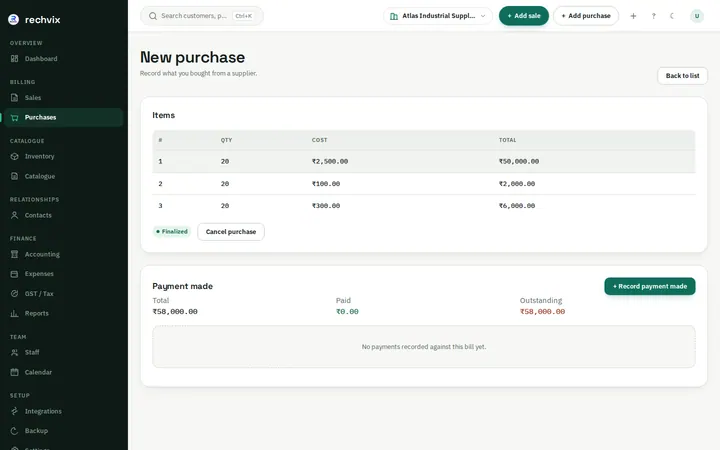Click the Staff people icon
Screen dimensions: 720x450
click(15, 353)
